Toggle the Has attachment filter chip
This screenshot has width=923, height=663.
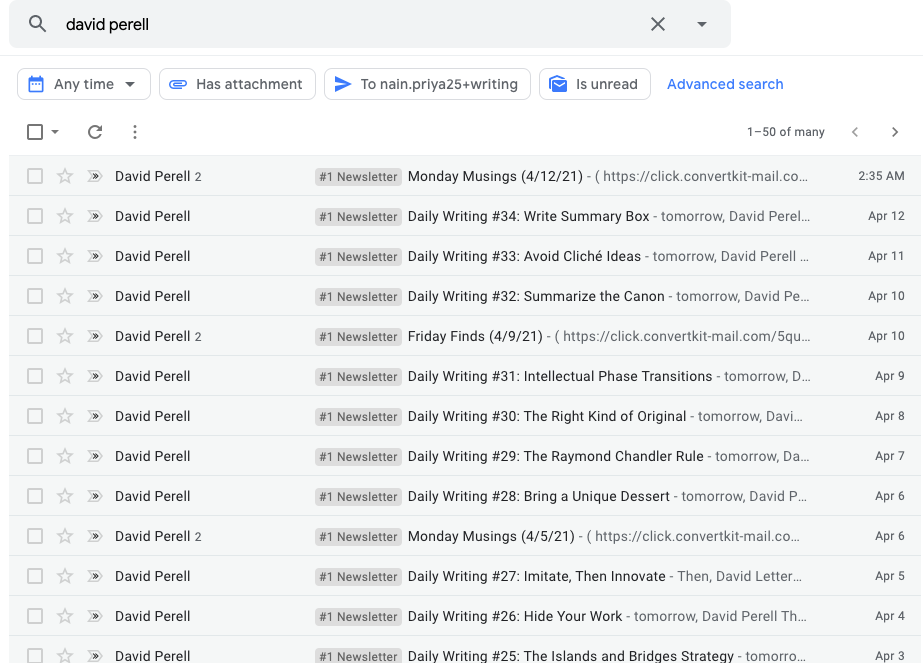tap(237, 84)
